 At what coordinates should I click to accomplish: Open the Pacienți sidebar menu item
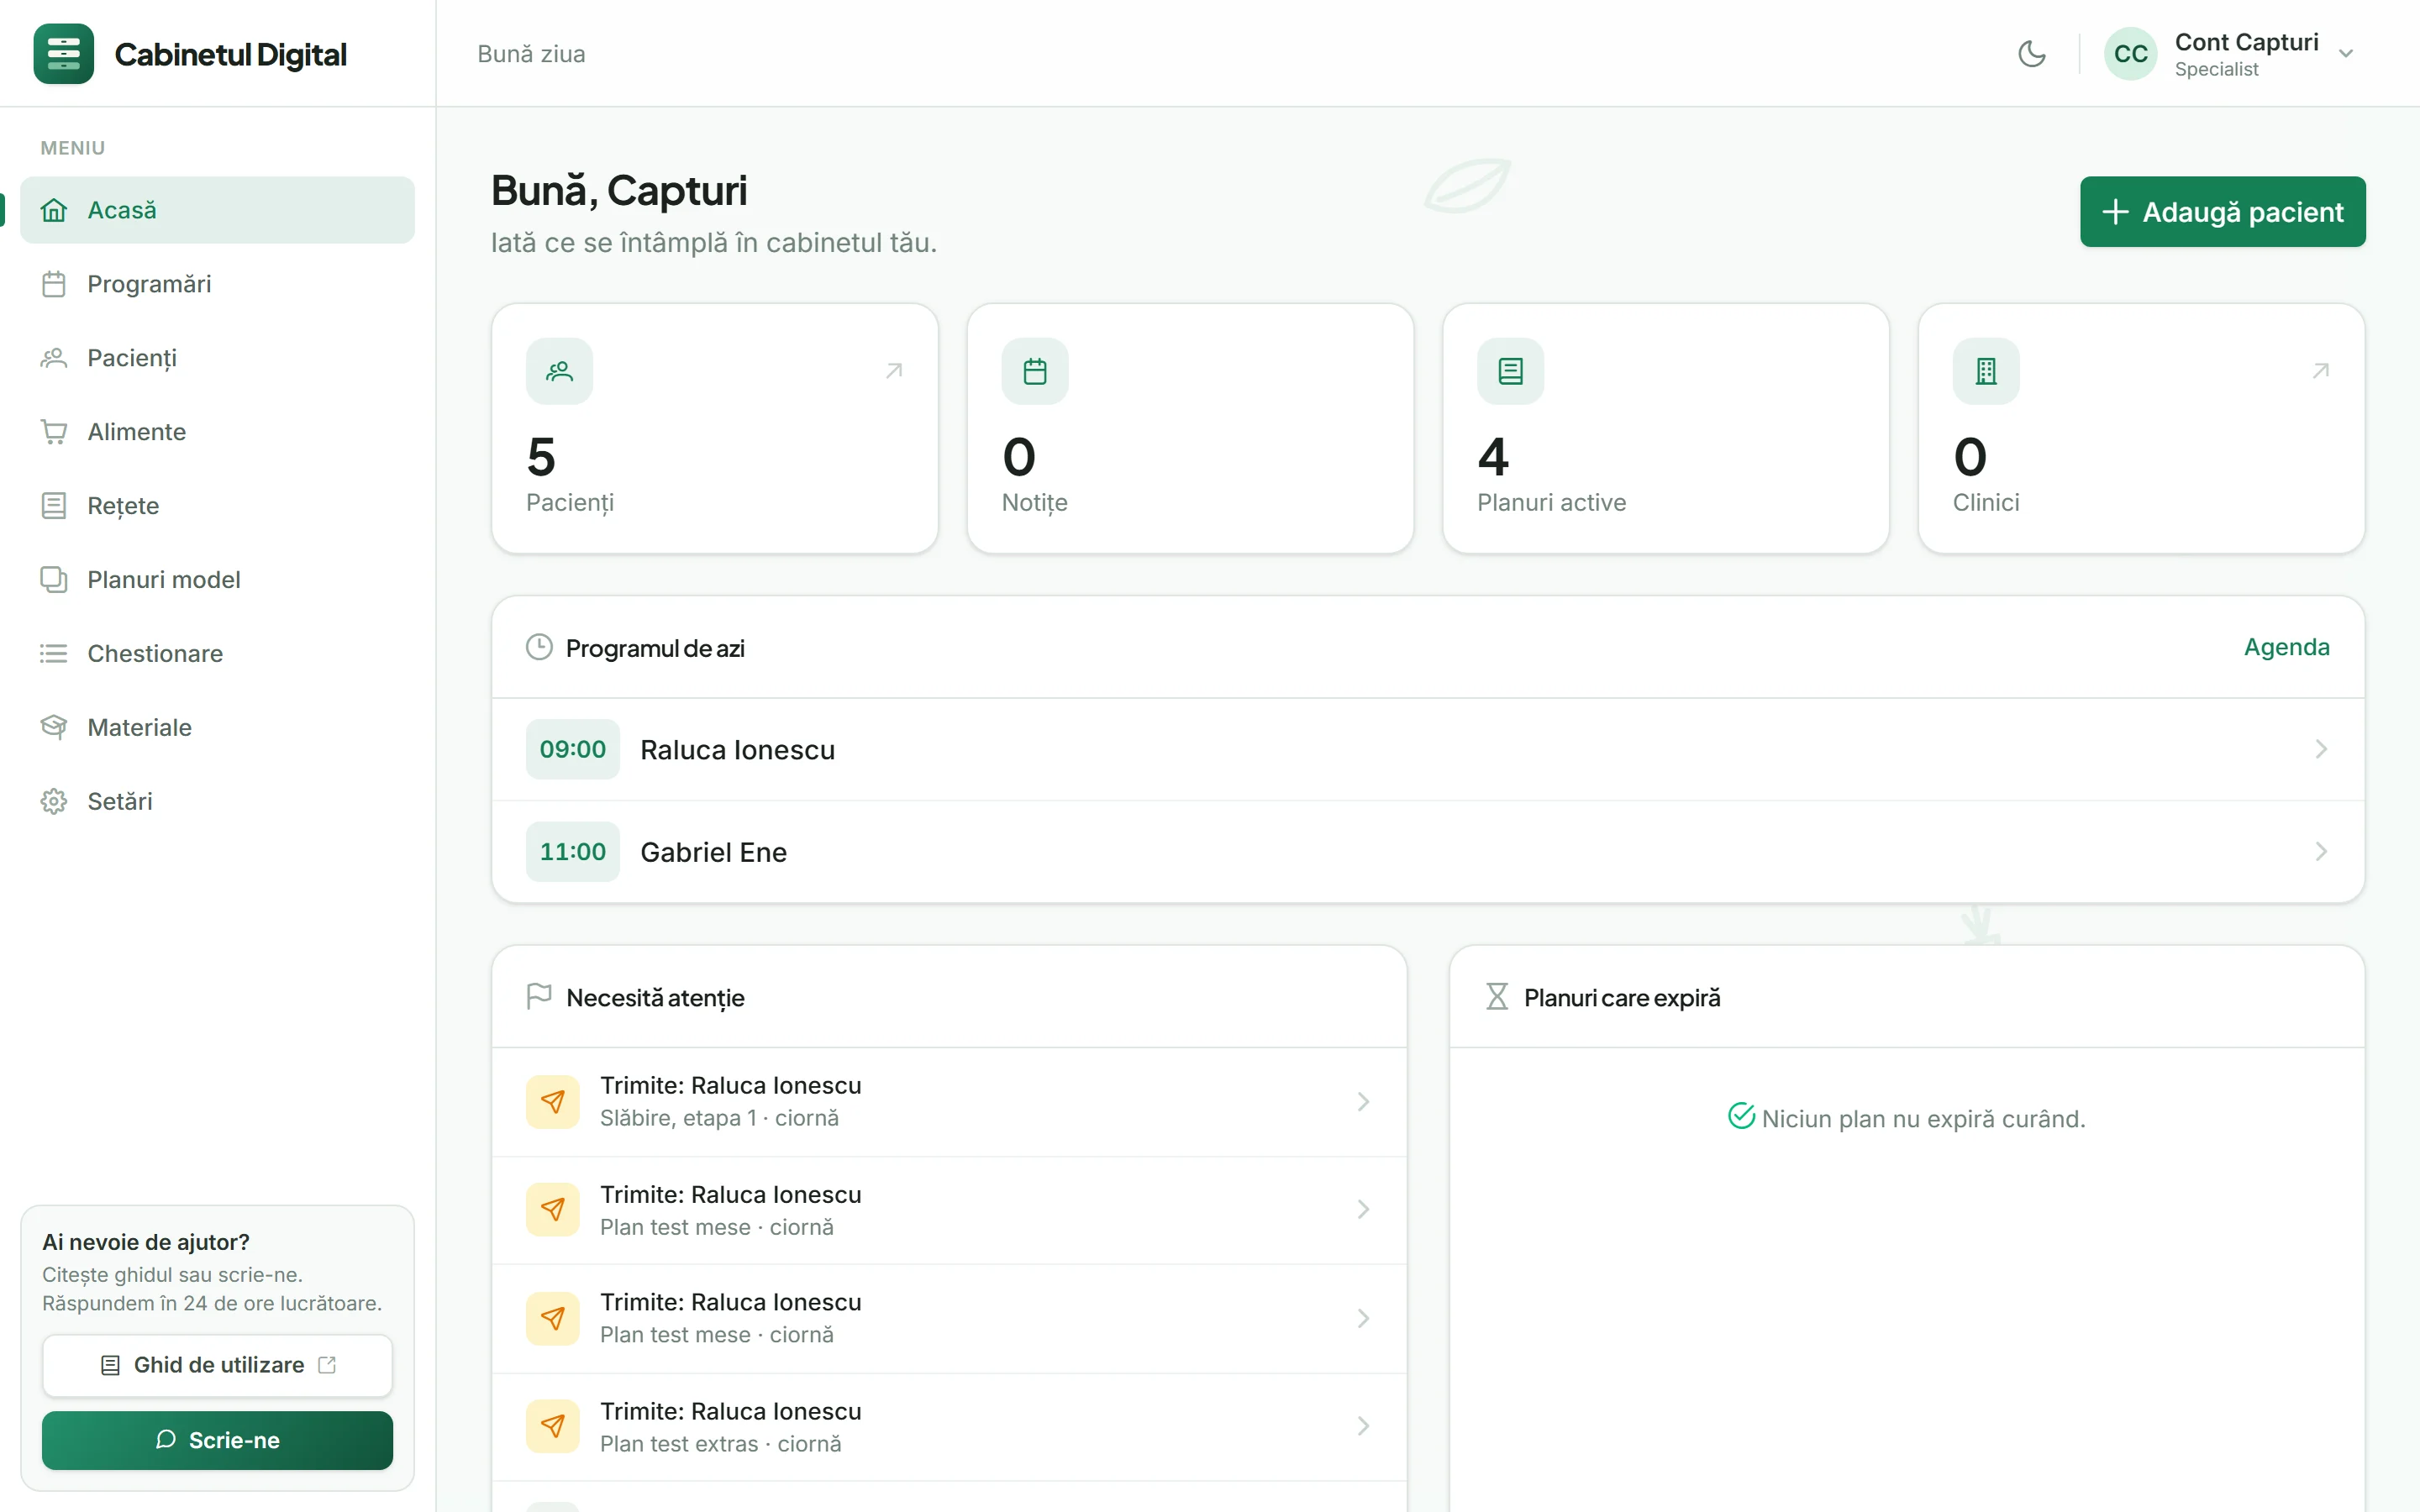click(217, 358)
